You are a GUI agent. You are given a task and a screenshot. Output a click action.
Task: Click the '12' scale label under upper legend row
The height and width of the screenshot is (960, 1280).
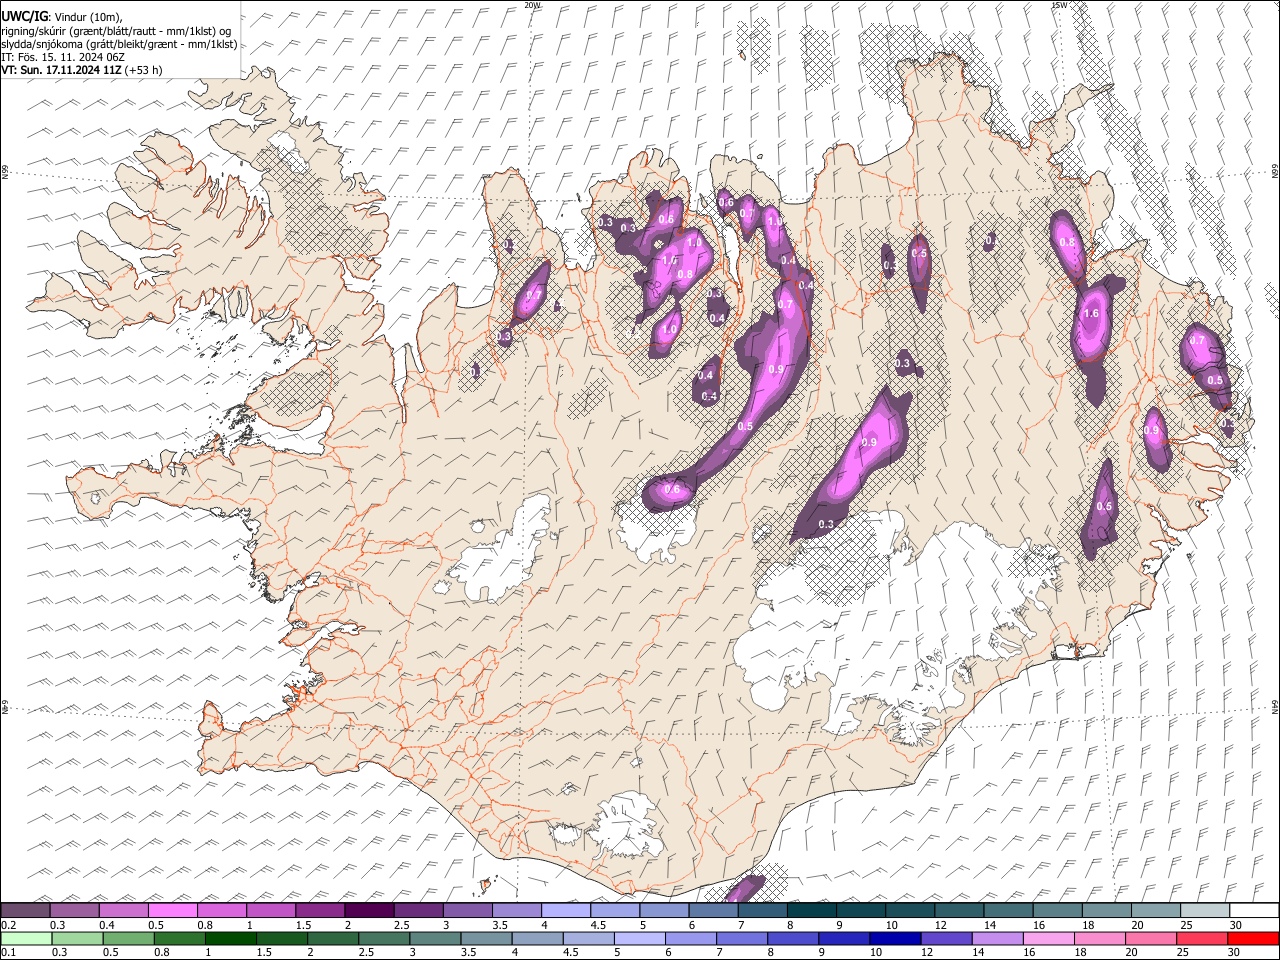pyautogui.click(x=940, y=925)
